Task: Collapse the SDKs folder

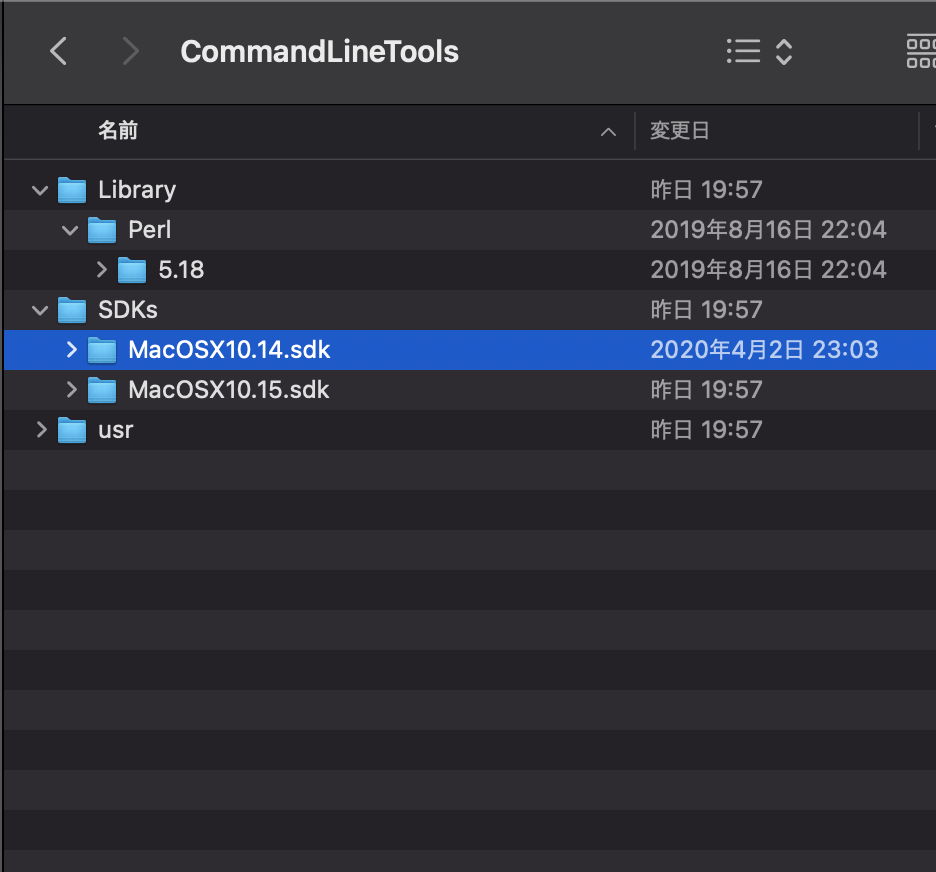Action: click(40, 310)
